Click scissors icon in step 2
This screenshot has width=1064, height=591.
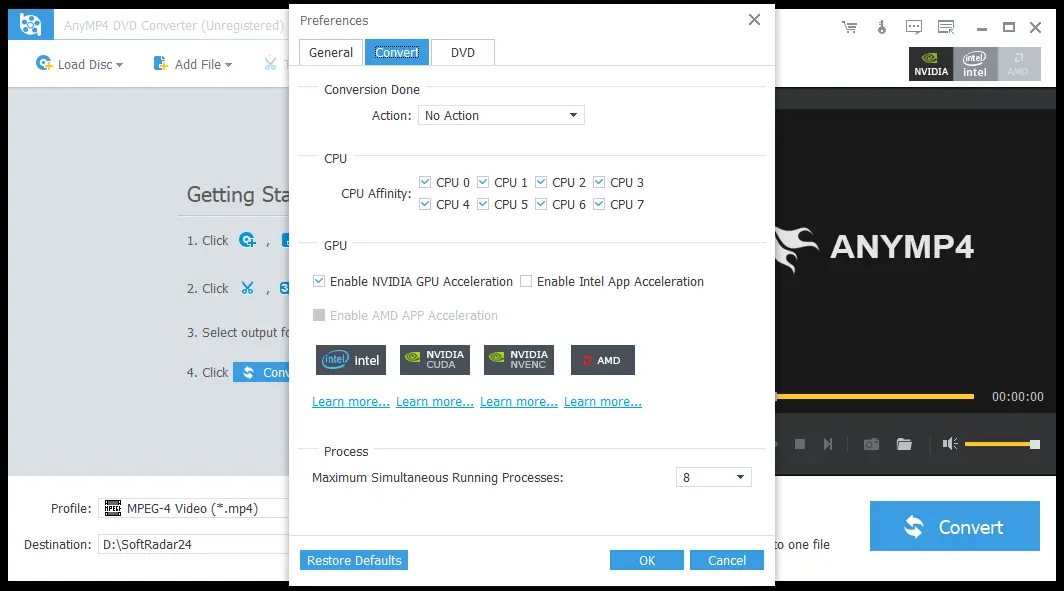click(248, 288)
